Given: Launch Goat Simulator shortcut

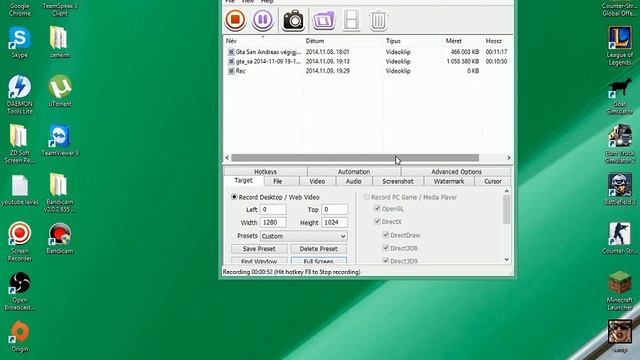Looking at the screenshot, I should click(620, 96).
